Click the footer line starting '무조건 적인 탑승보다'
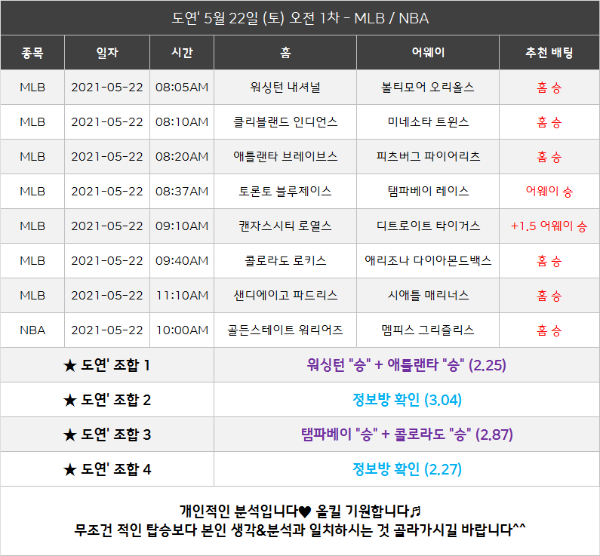This screenshot has height=556, width=600. [x=300, y=530]
